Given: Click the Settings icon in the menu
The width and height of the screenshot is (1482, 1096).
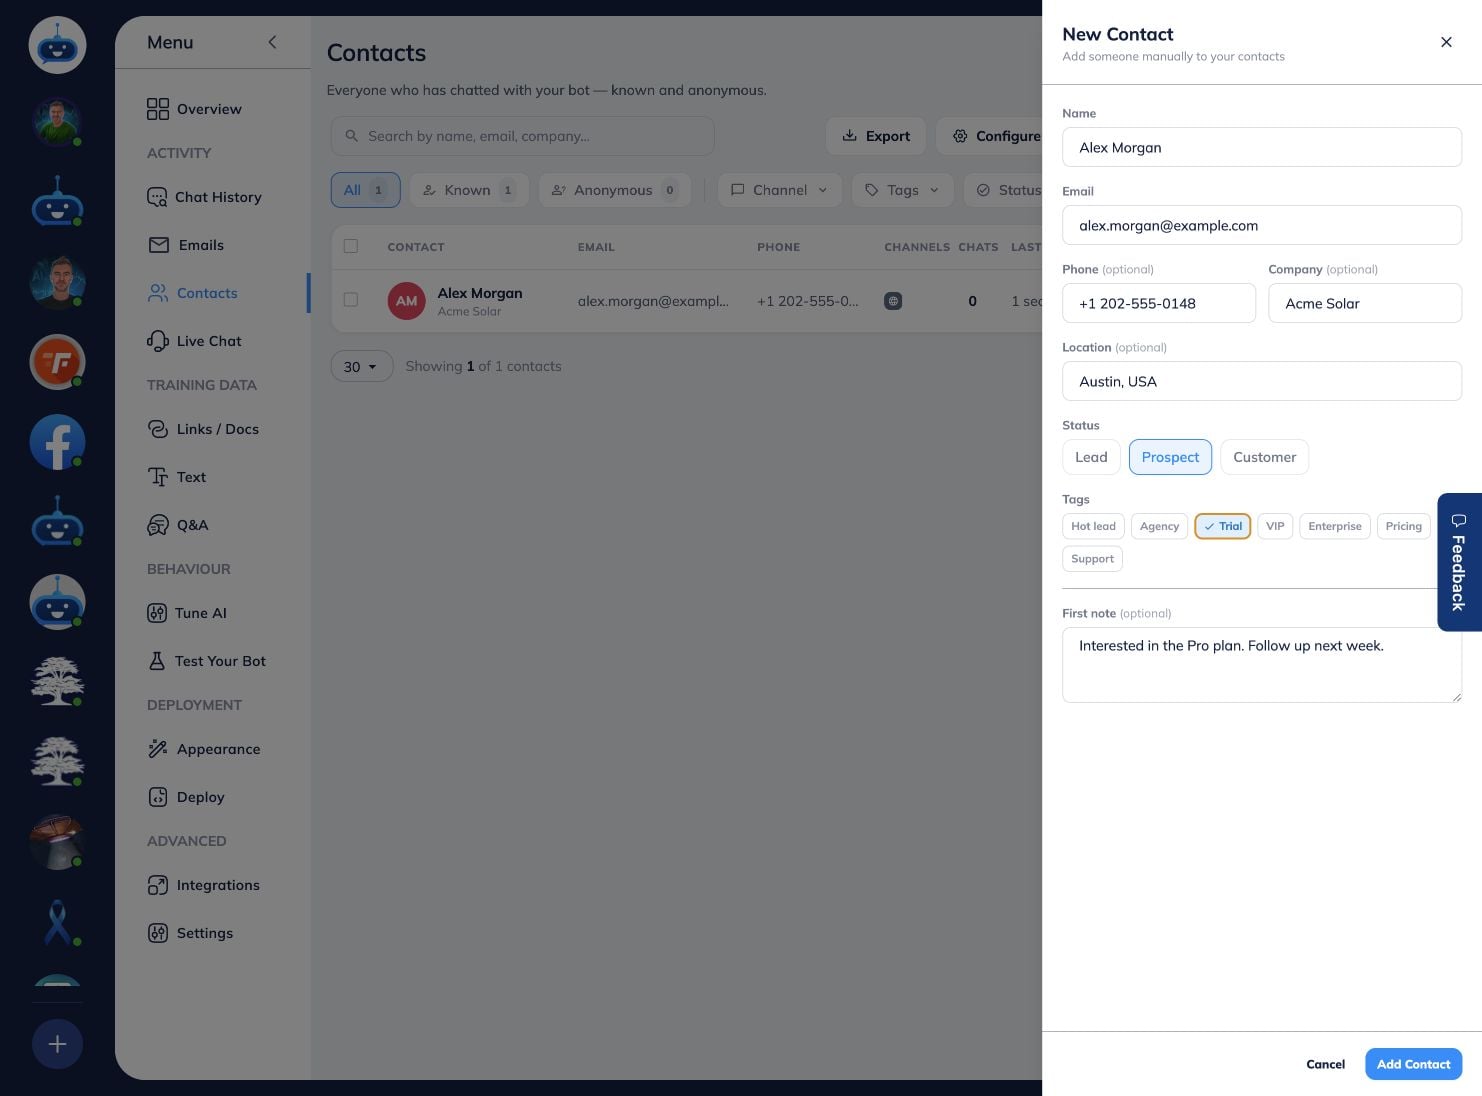Looking at the screenshot, I should click(158, 933).
